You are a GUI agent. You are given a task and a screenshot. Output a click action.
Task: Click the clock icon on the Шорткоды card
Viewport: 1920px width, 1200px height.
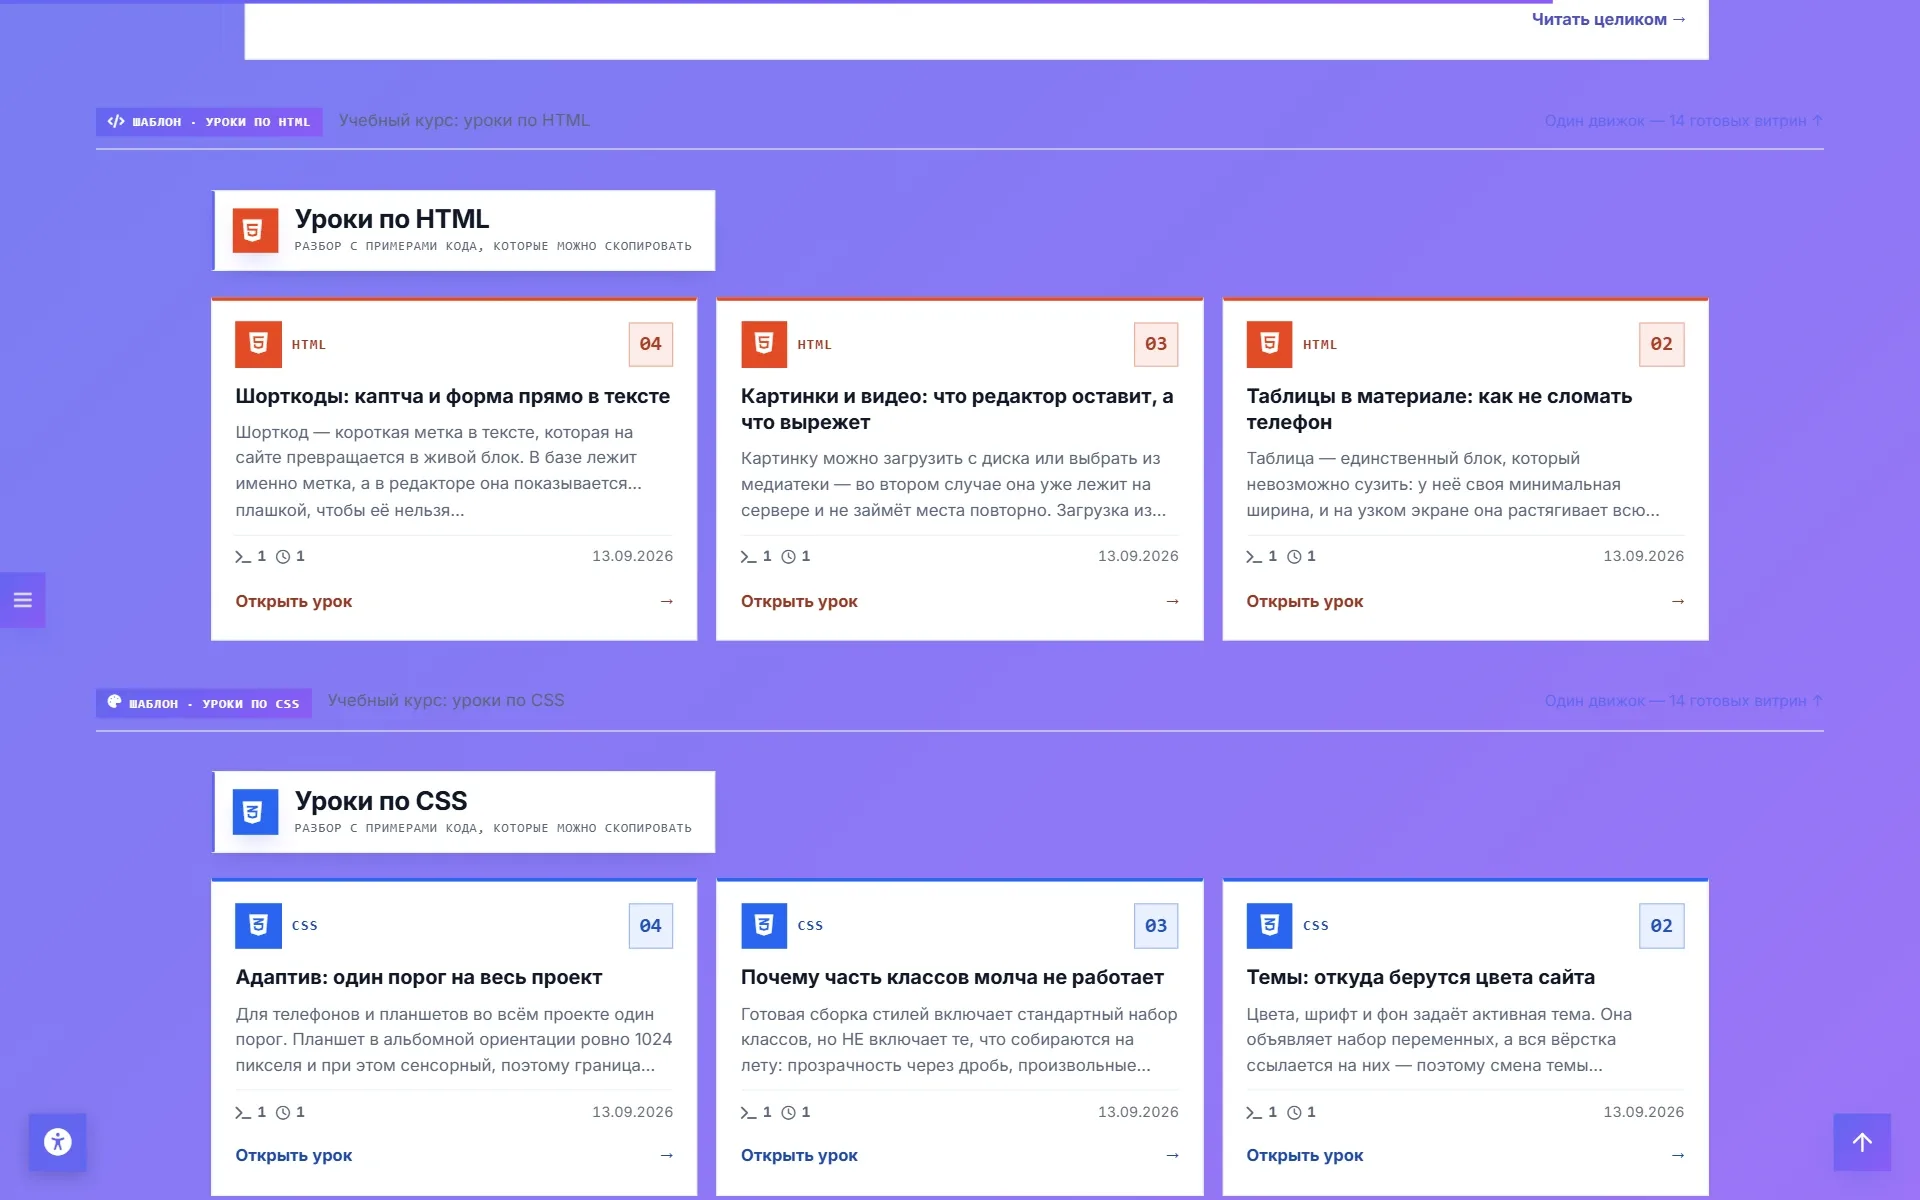[x=283, y=556]
